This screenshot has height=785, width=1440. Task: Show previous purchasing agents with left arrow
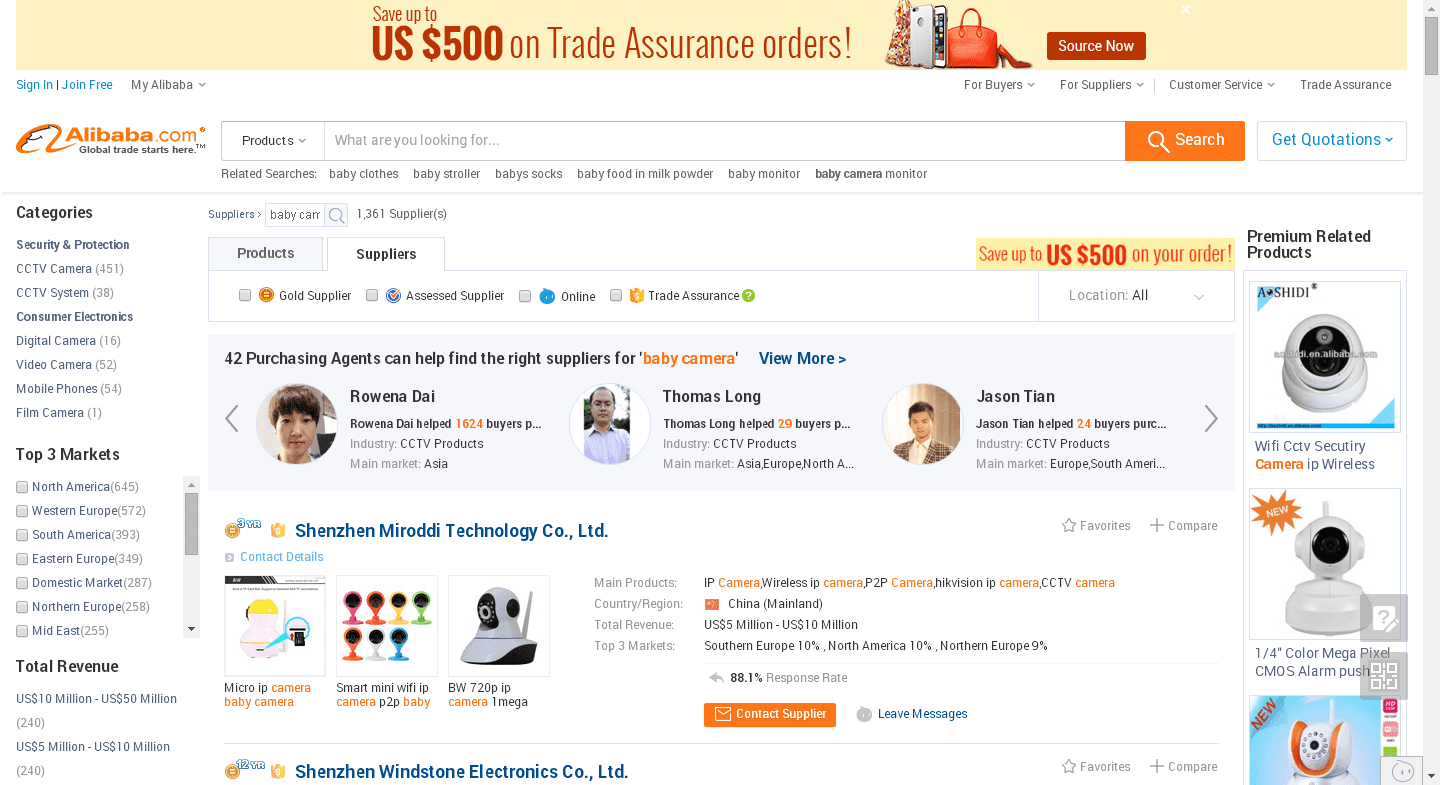[232, 419]
